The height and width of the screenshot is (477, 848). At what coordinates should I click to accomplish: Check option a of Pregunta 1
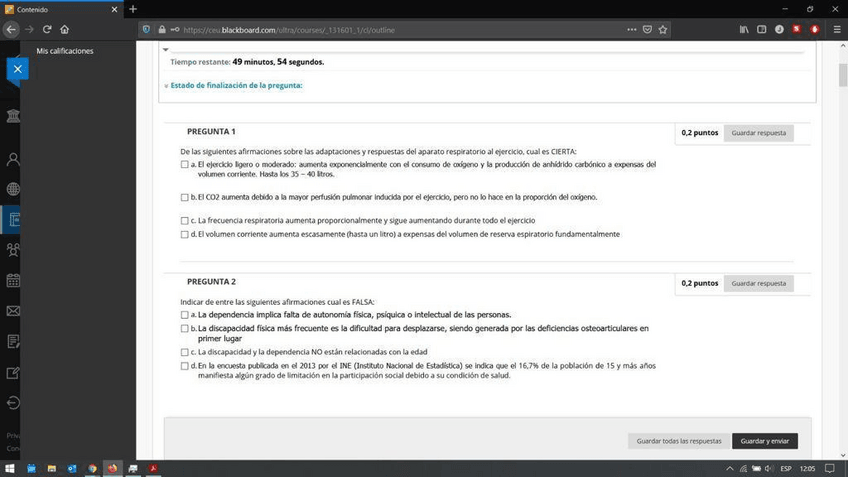point(184,164)
